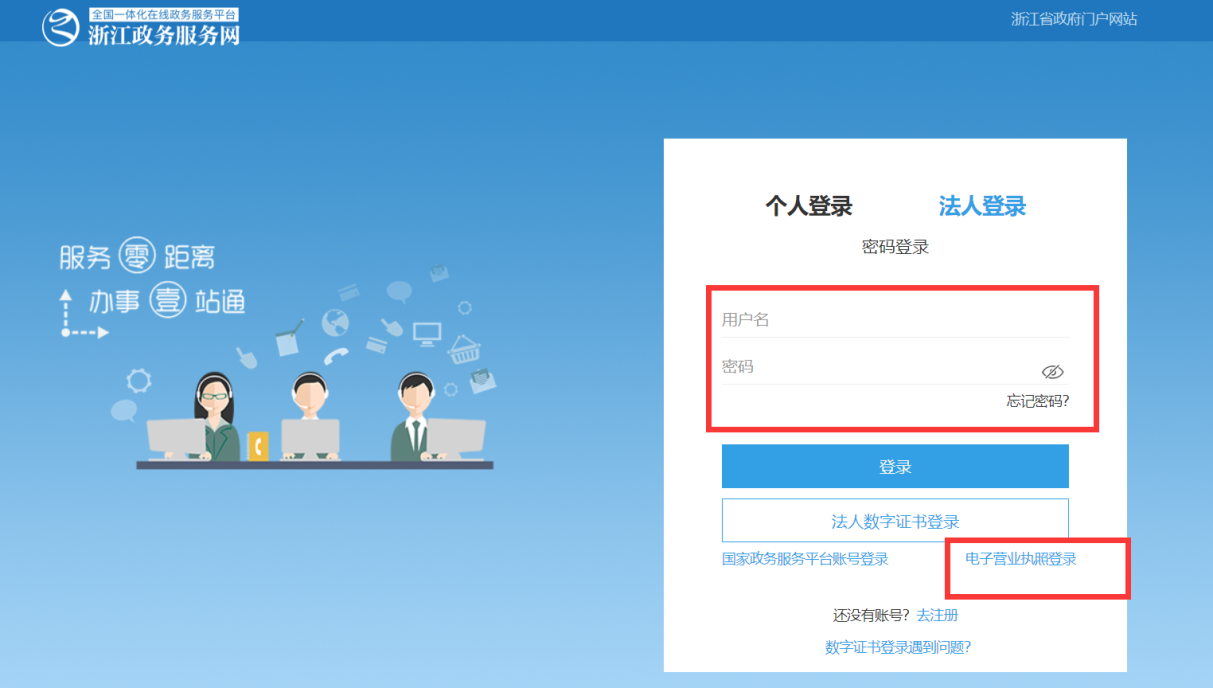
Task: Open 国家政务服务平台账号登录 link
Action: click(x=805, y=559)
